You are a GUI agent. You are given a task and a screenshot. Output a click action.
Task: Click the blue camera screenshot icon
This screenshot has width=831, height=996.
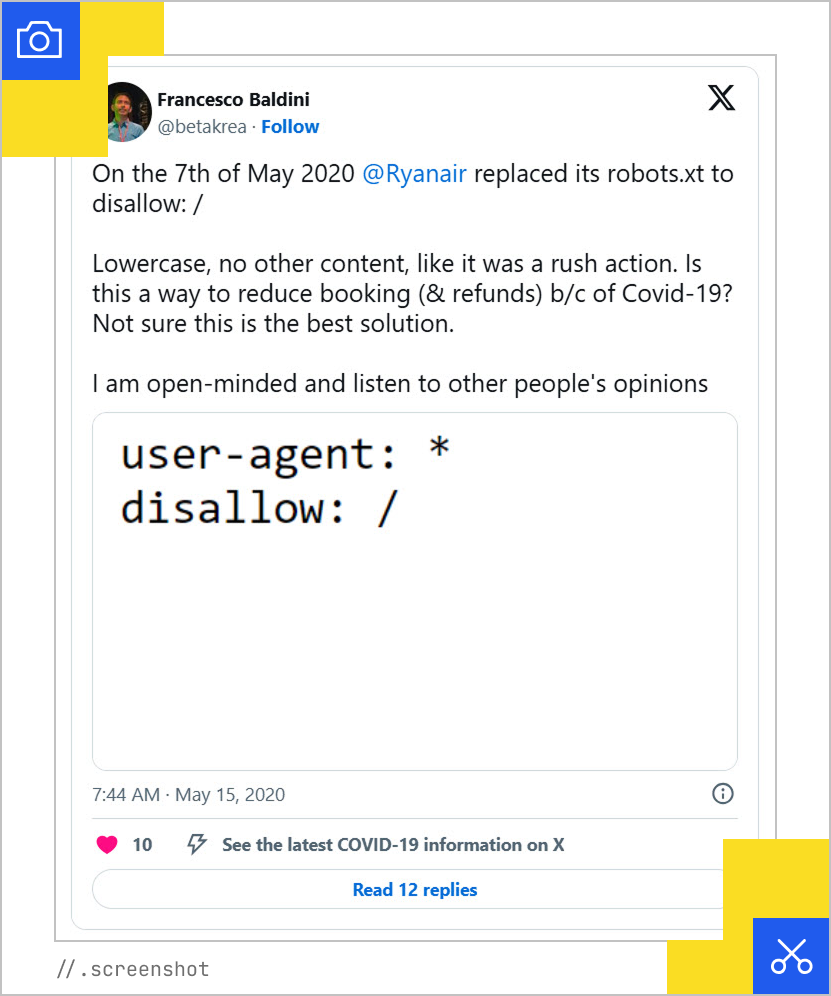[41, 41]
